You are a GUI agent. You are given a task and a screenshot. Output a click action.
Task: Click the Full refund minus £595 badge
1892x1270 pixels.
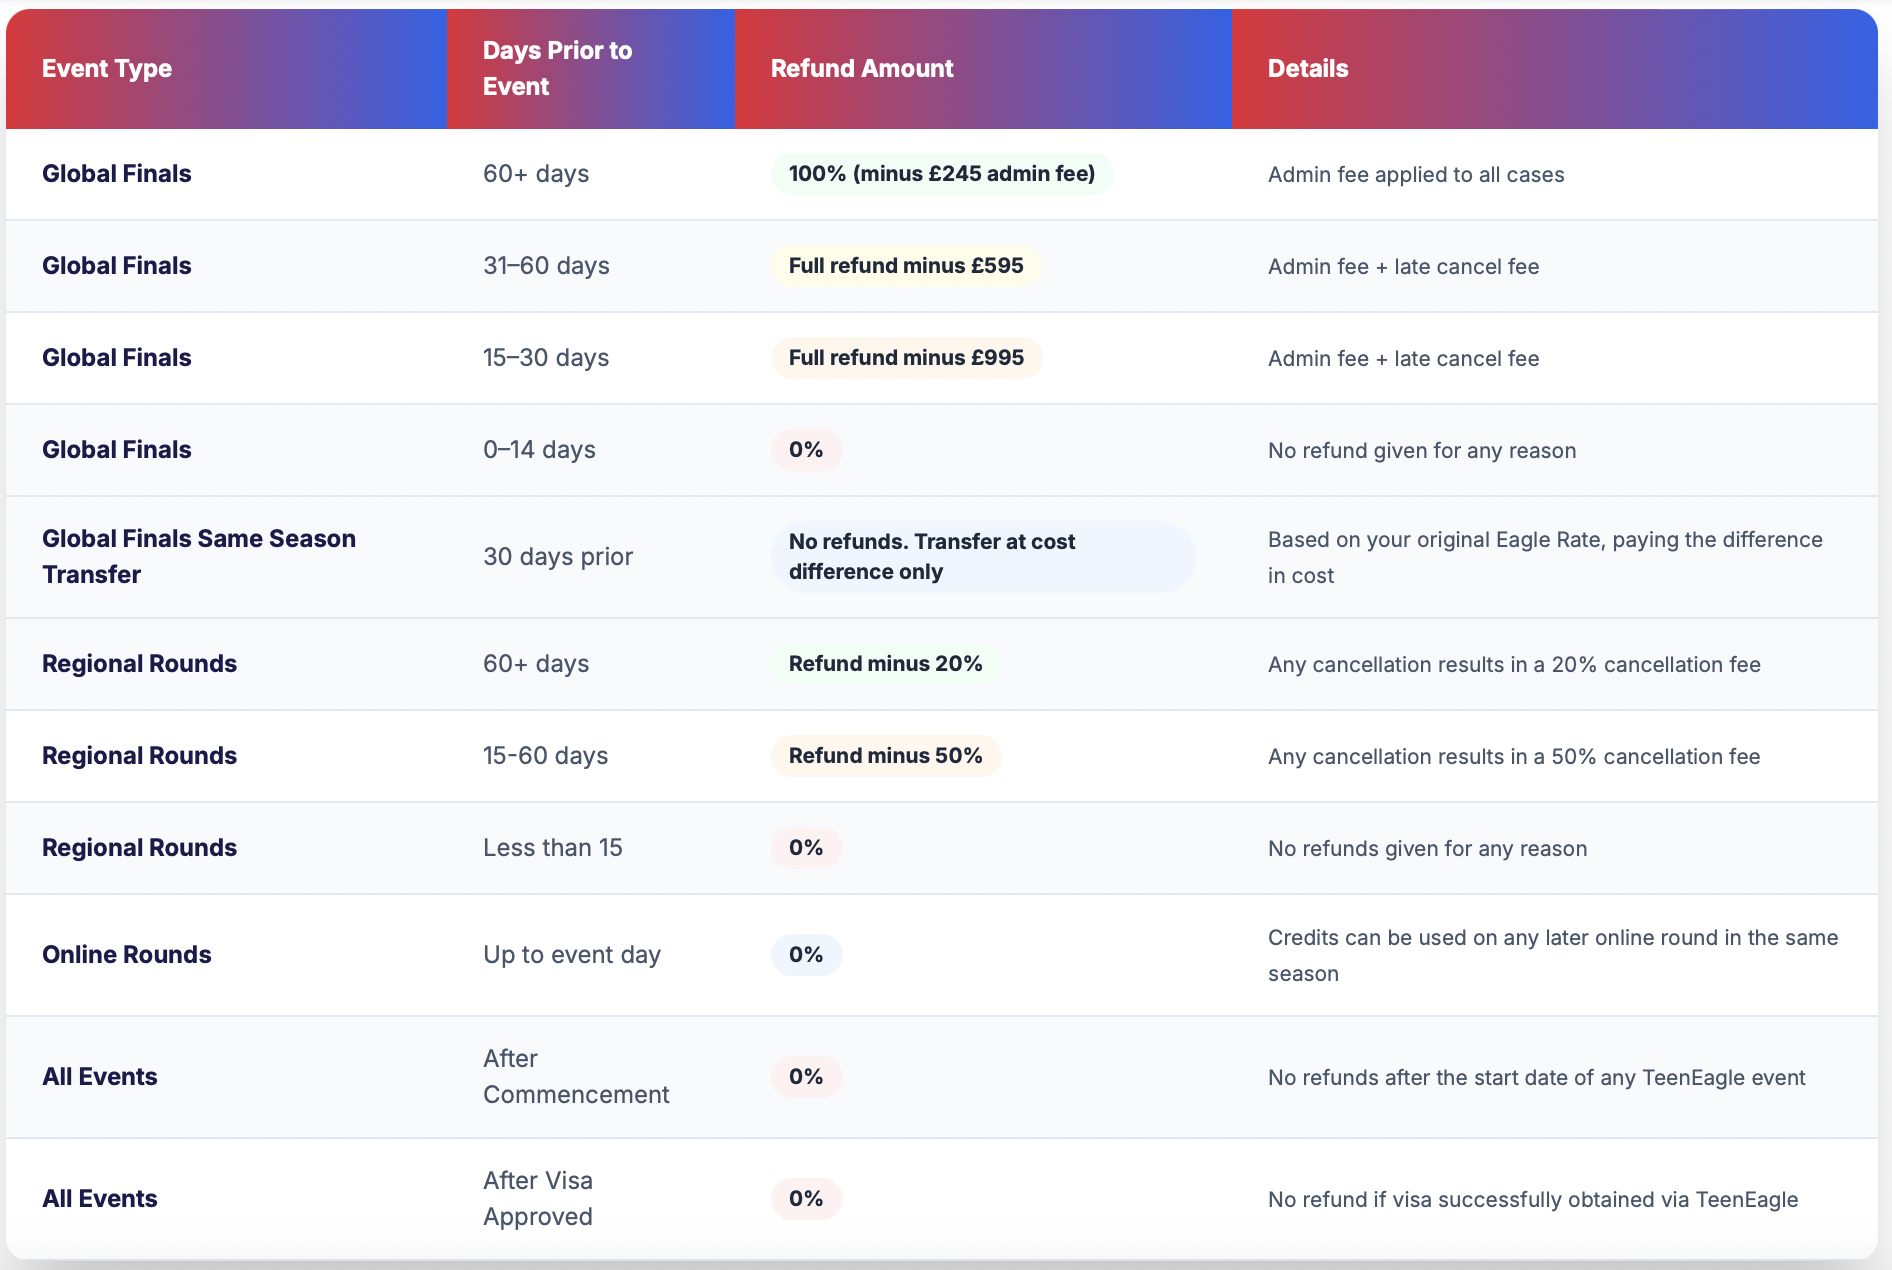tap(906, 266)
